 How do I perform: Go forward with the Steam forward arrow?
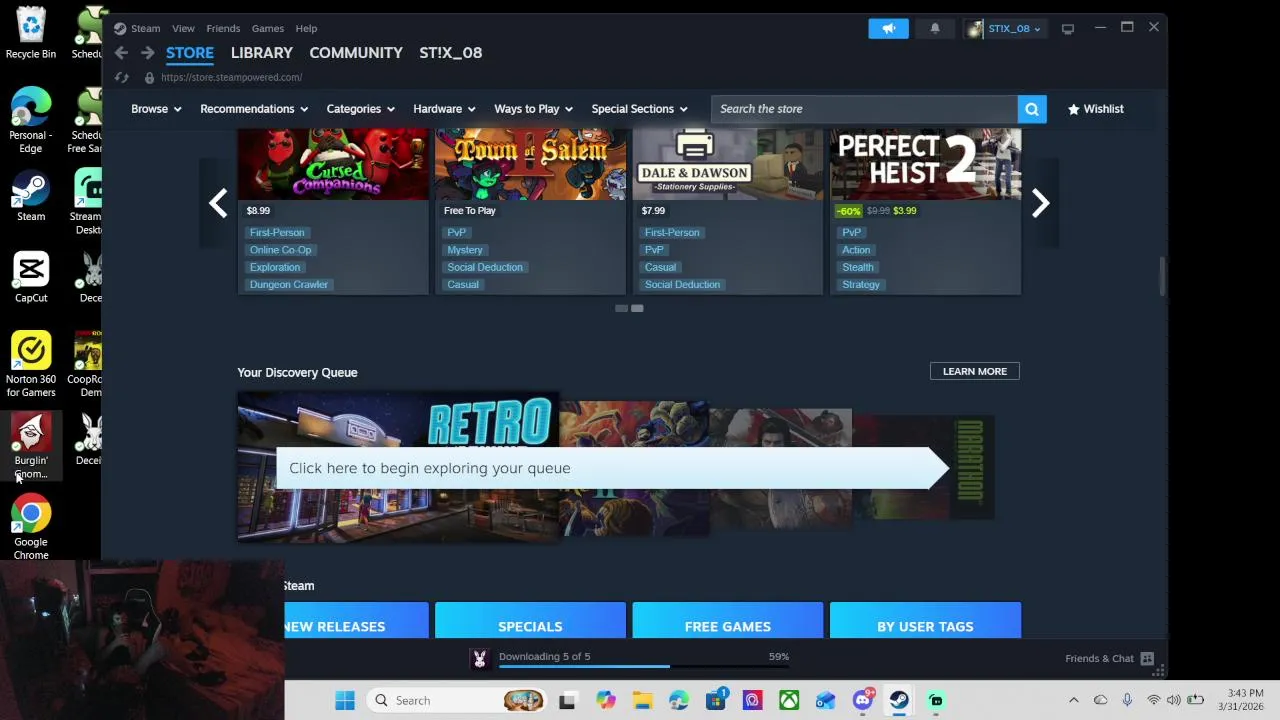tap(147, 53)
